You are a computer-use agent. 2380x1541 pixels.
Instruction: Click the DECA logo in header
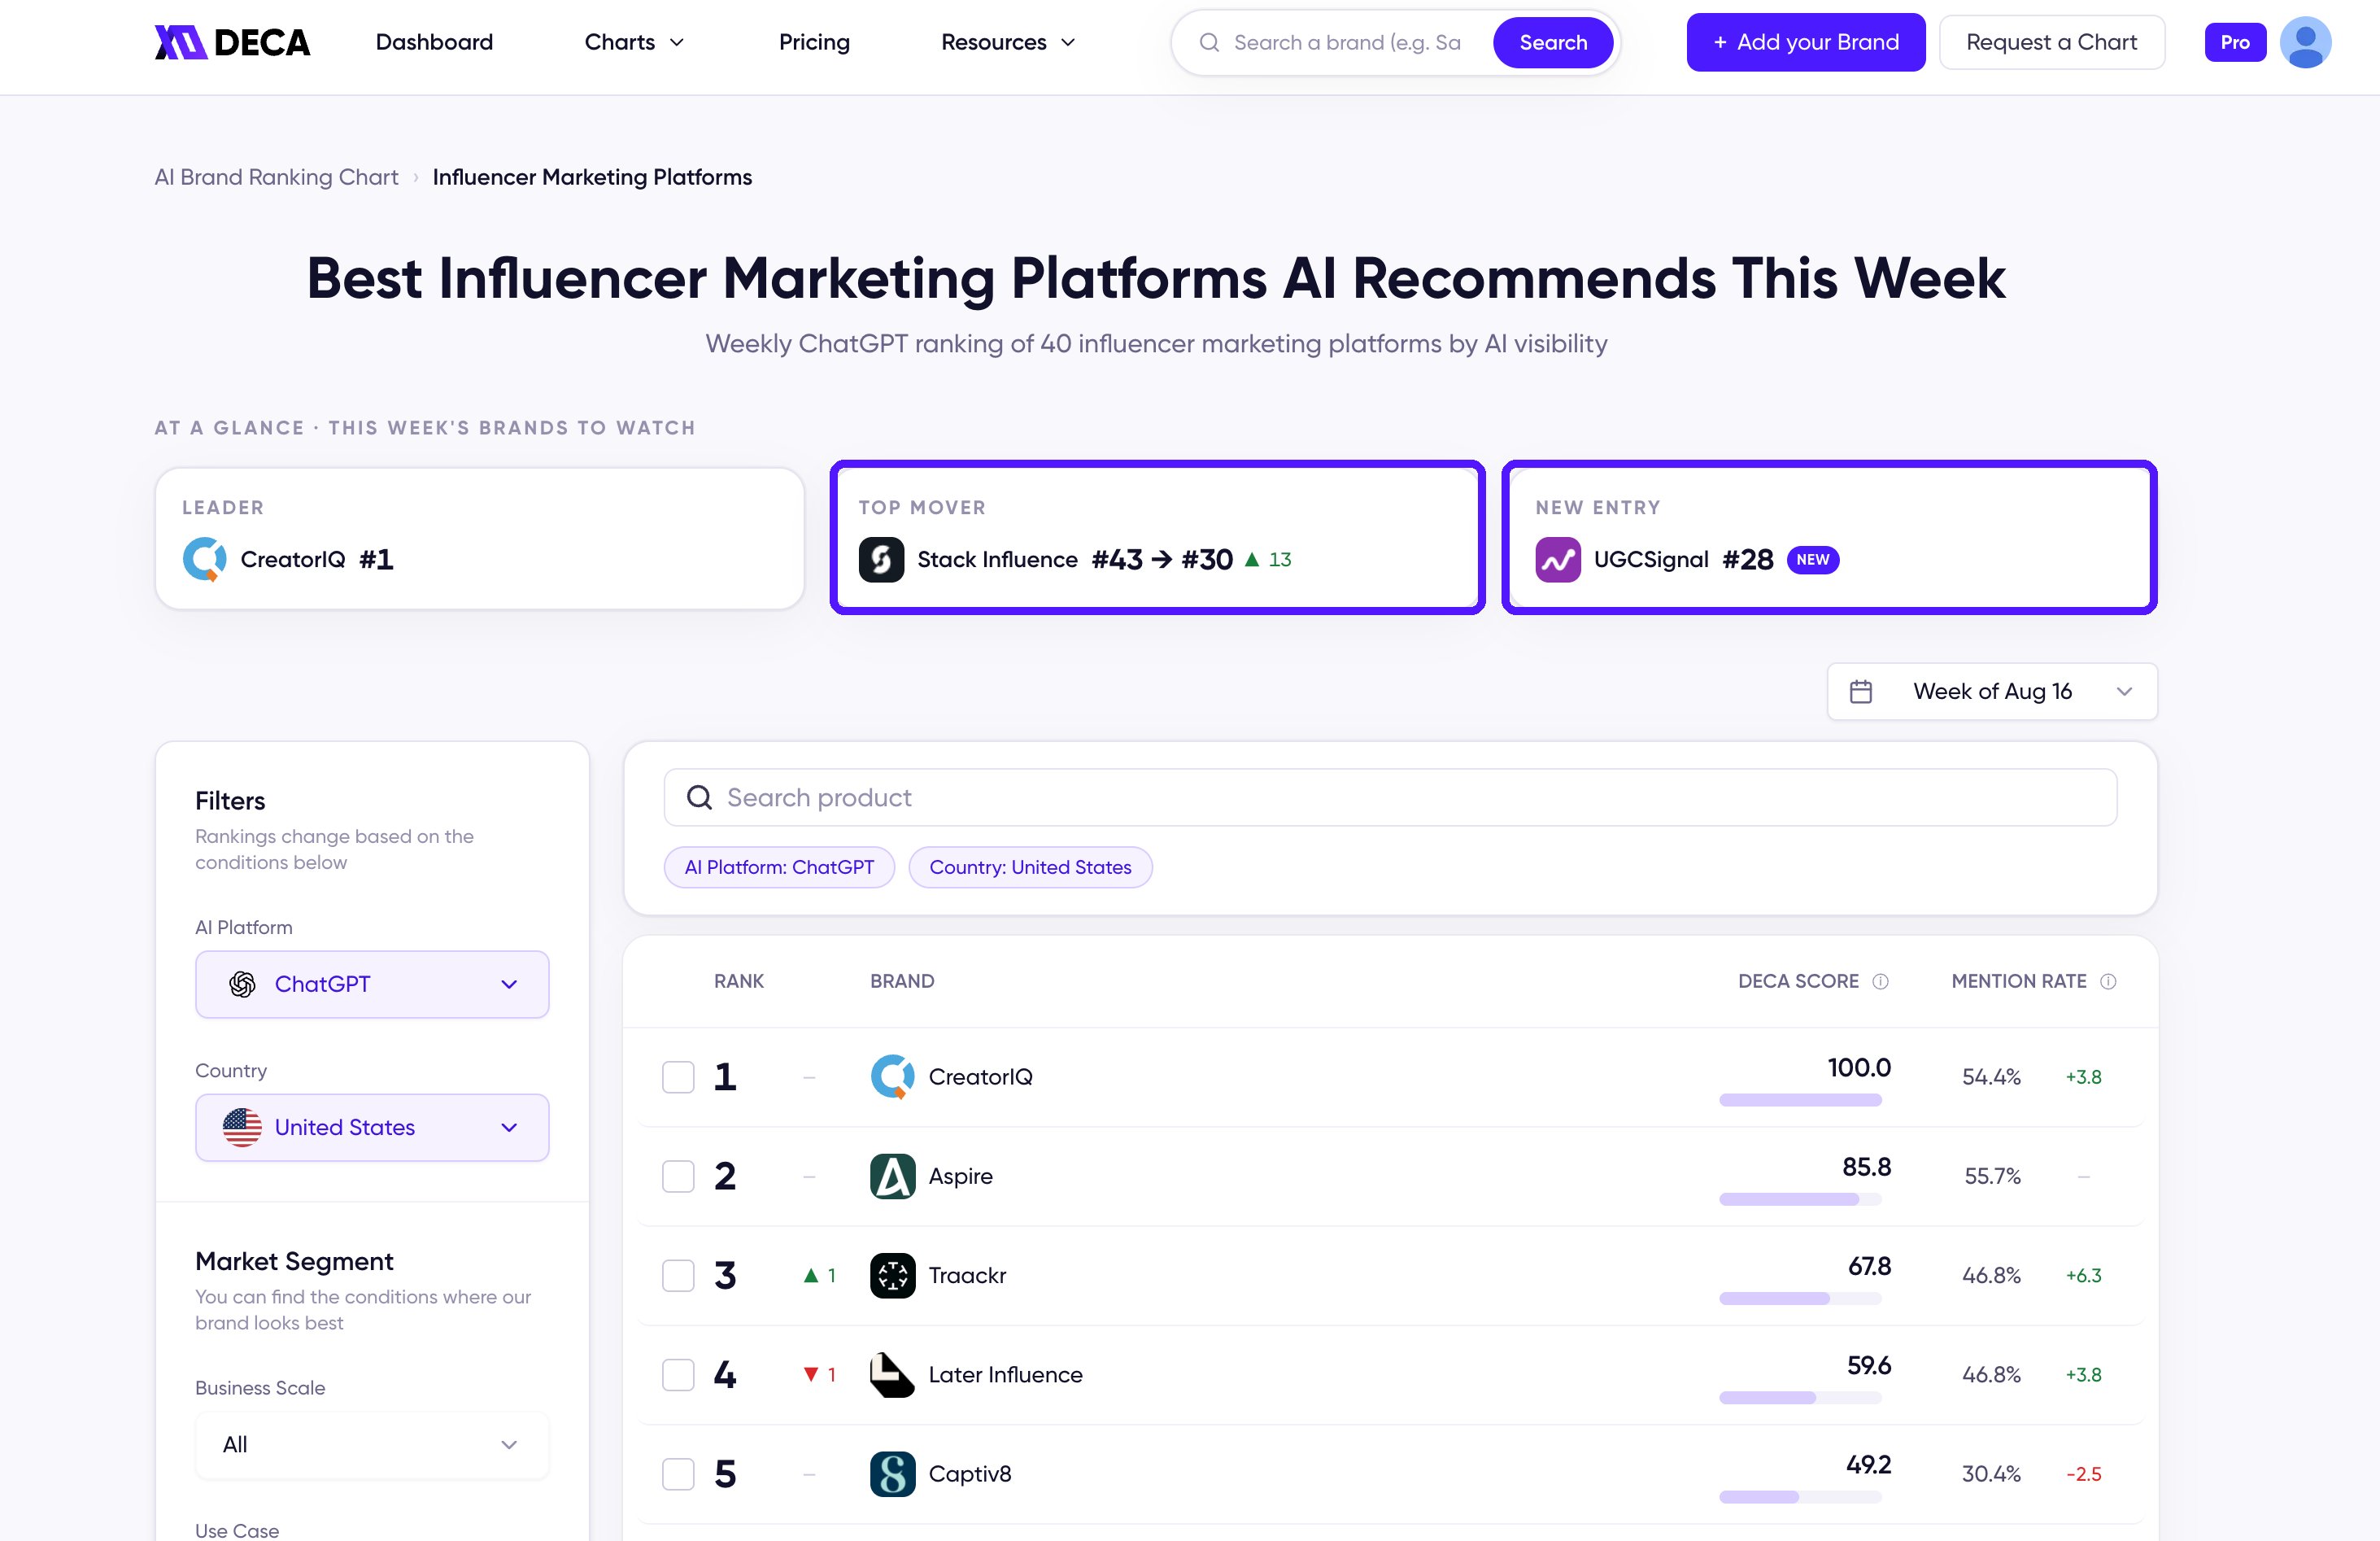point(232,42)
